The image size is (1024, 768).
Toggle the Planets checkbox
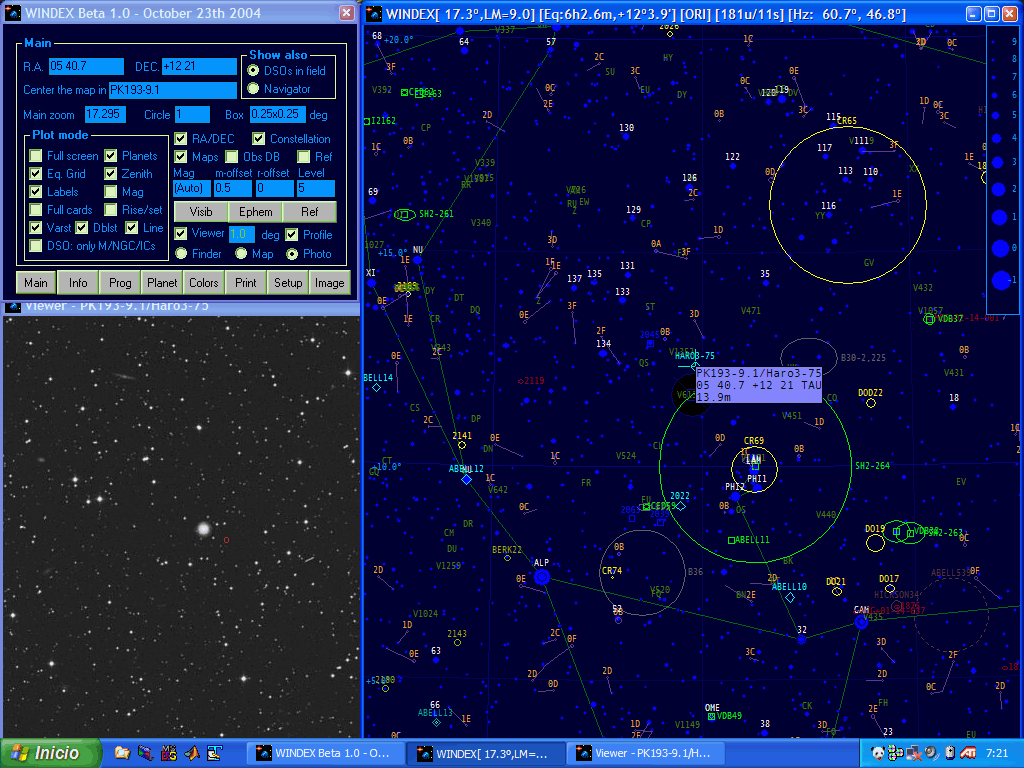pos(111,155)
